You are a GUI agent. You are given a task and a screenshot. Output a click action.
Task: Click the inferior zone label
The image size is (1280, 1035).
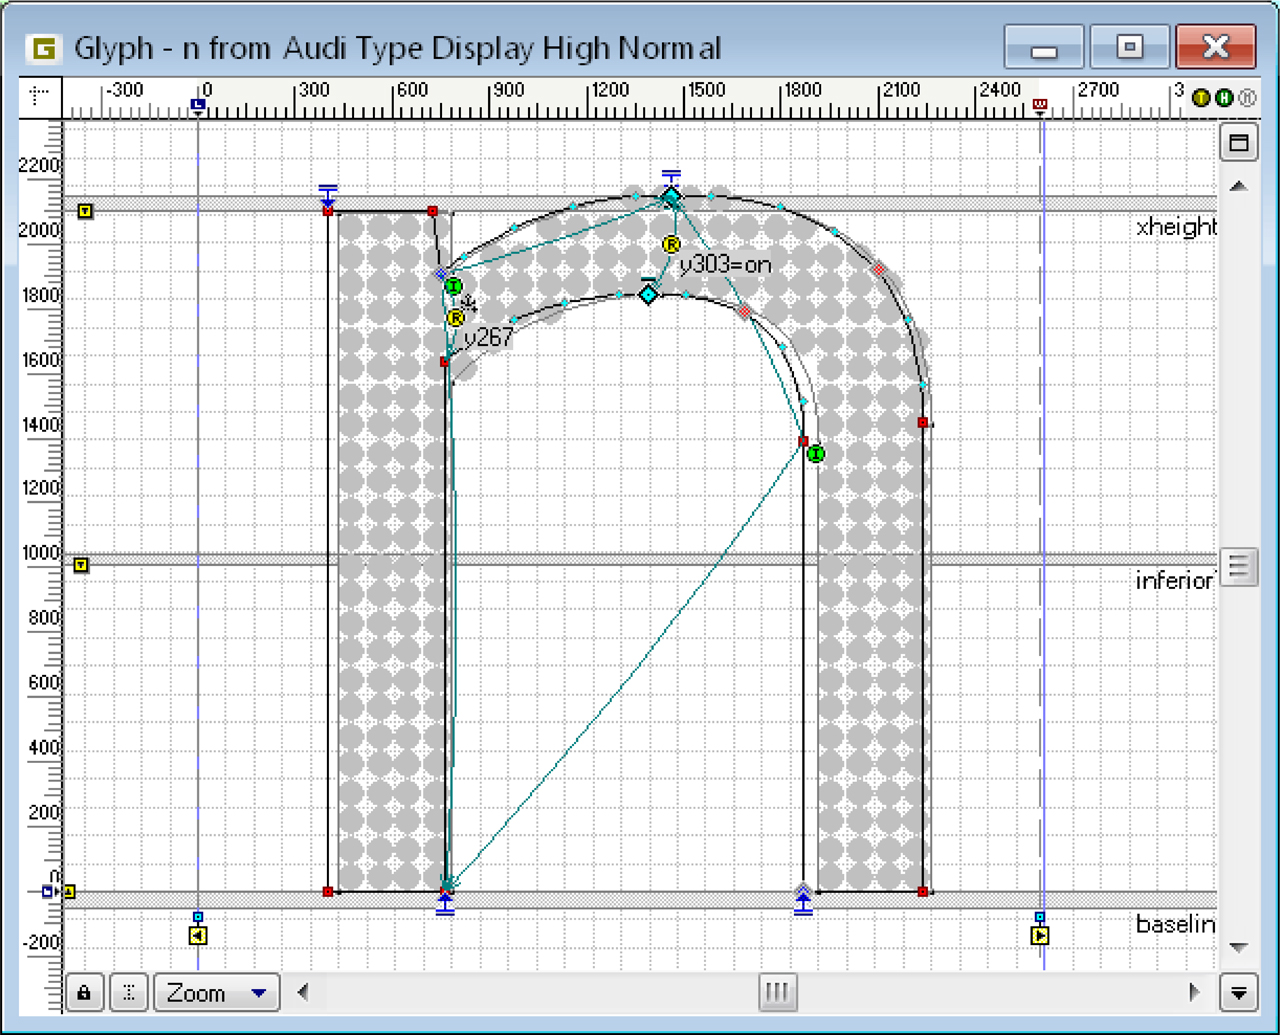tap(1175, 581)
